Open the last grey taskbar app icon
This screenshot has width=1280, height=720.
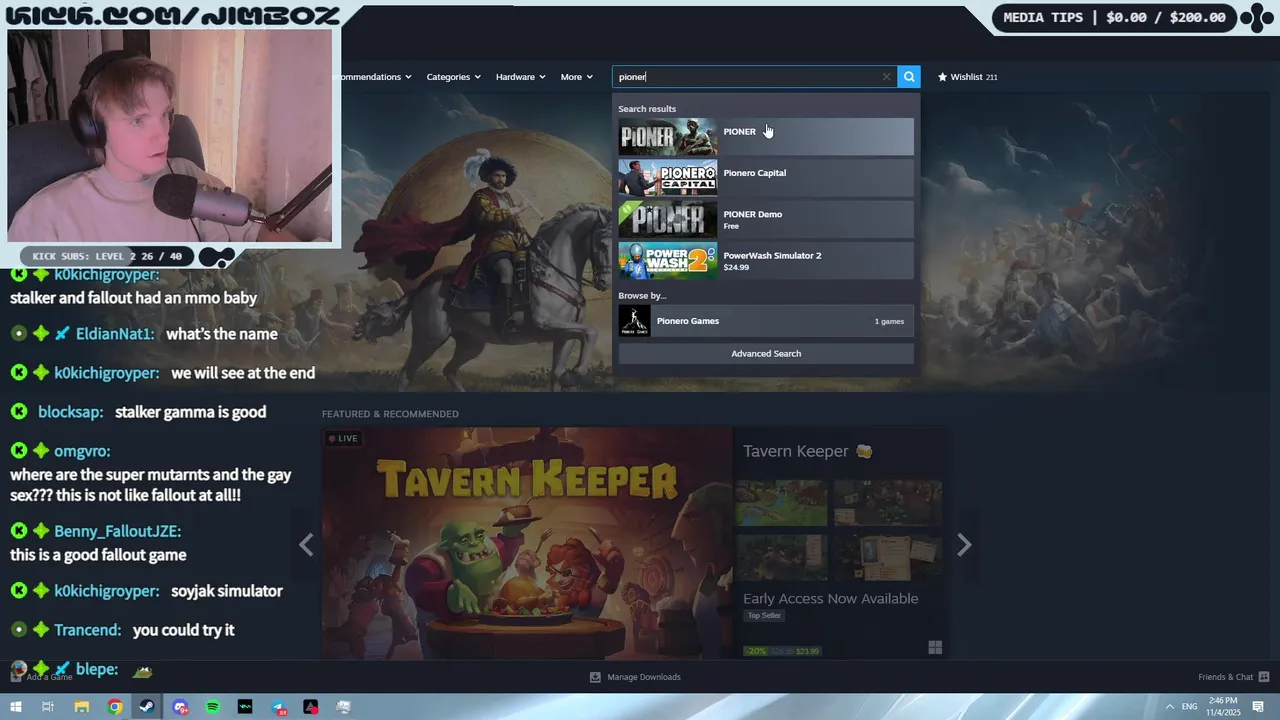(343, 707)
